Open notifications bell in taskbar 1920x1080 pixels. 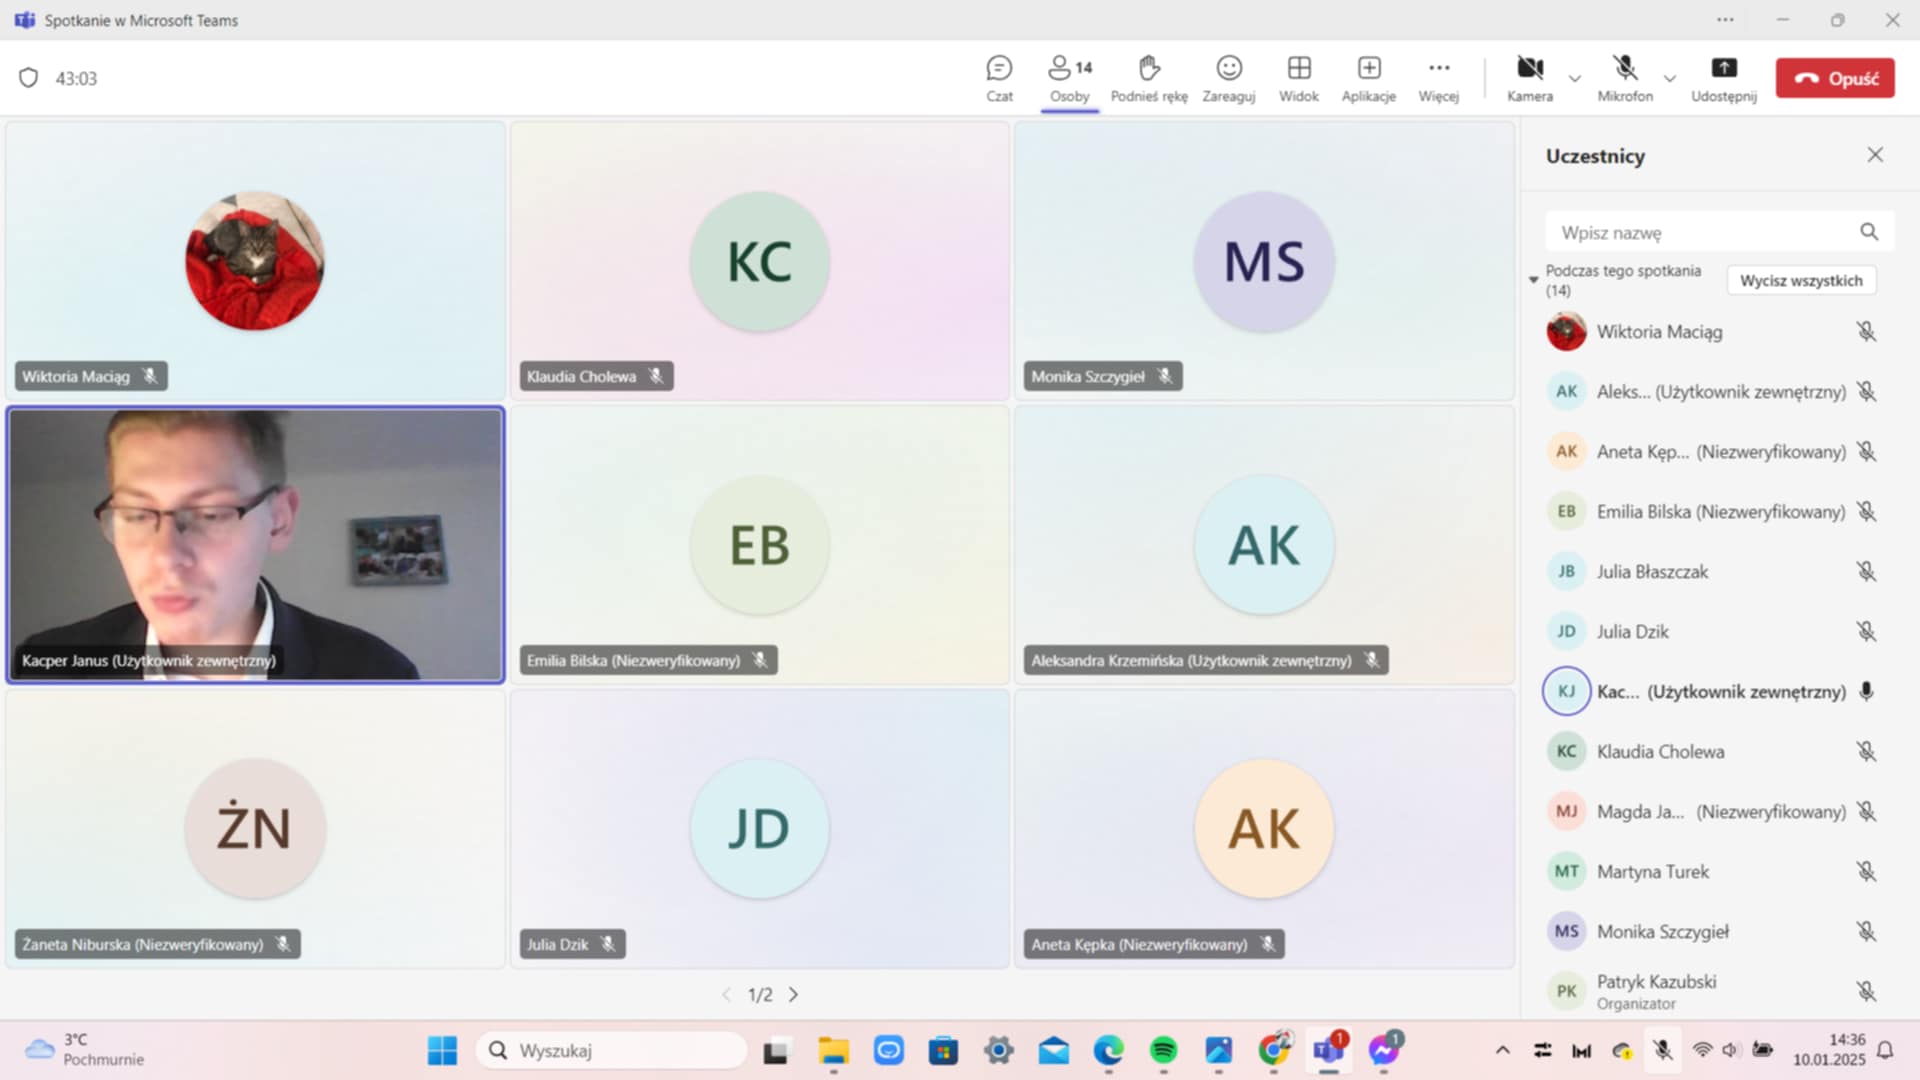click(x=1885, y=1050)
